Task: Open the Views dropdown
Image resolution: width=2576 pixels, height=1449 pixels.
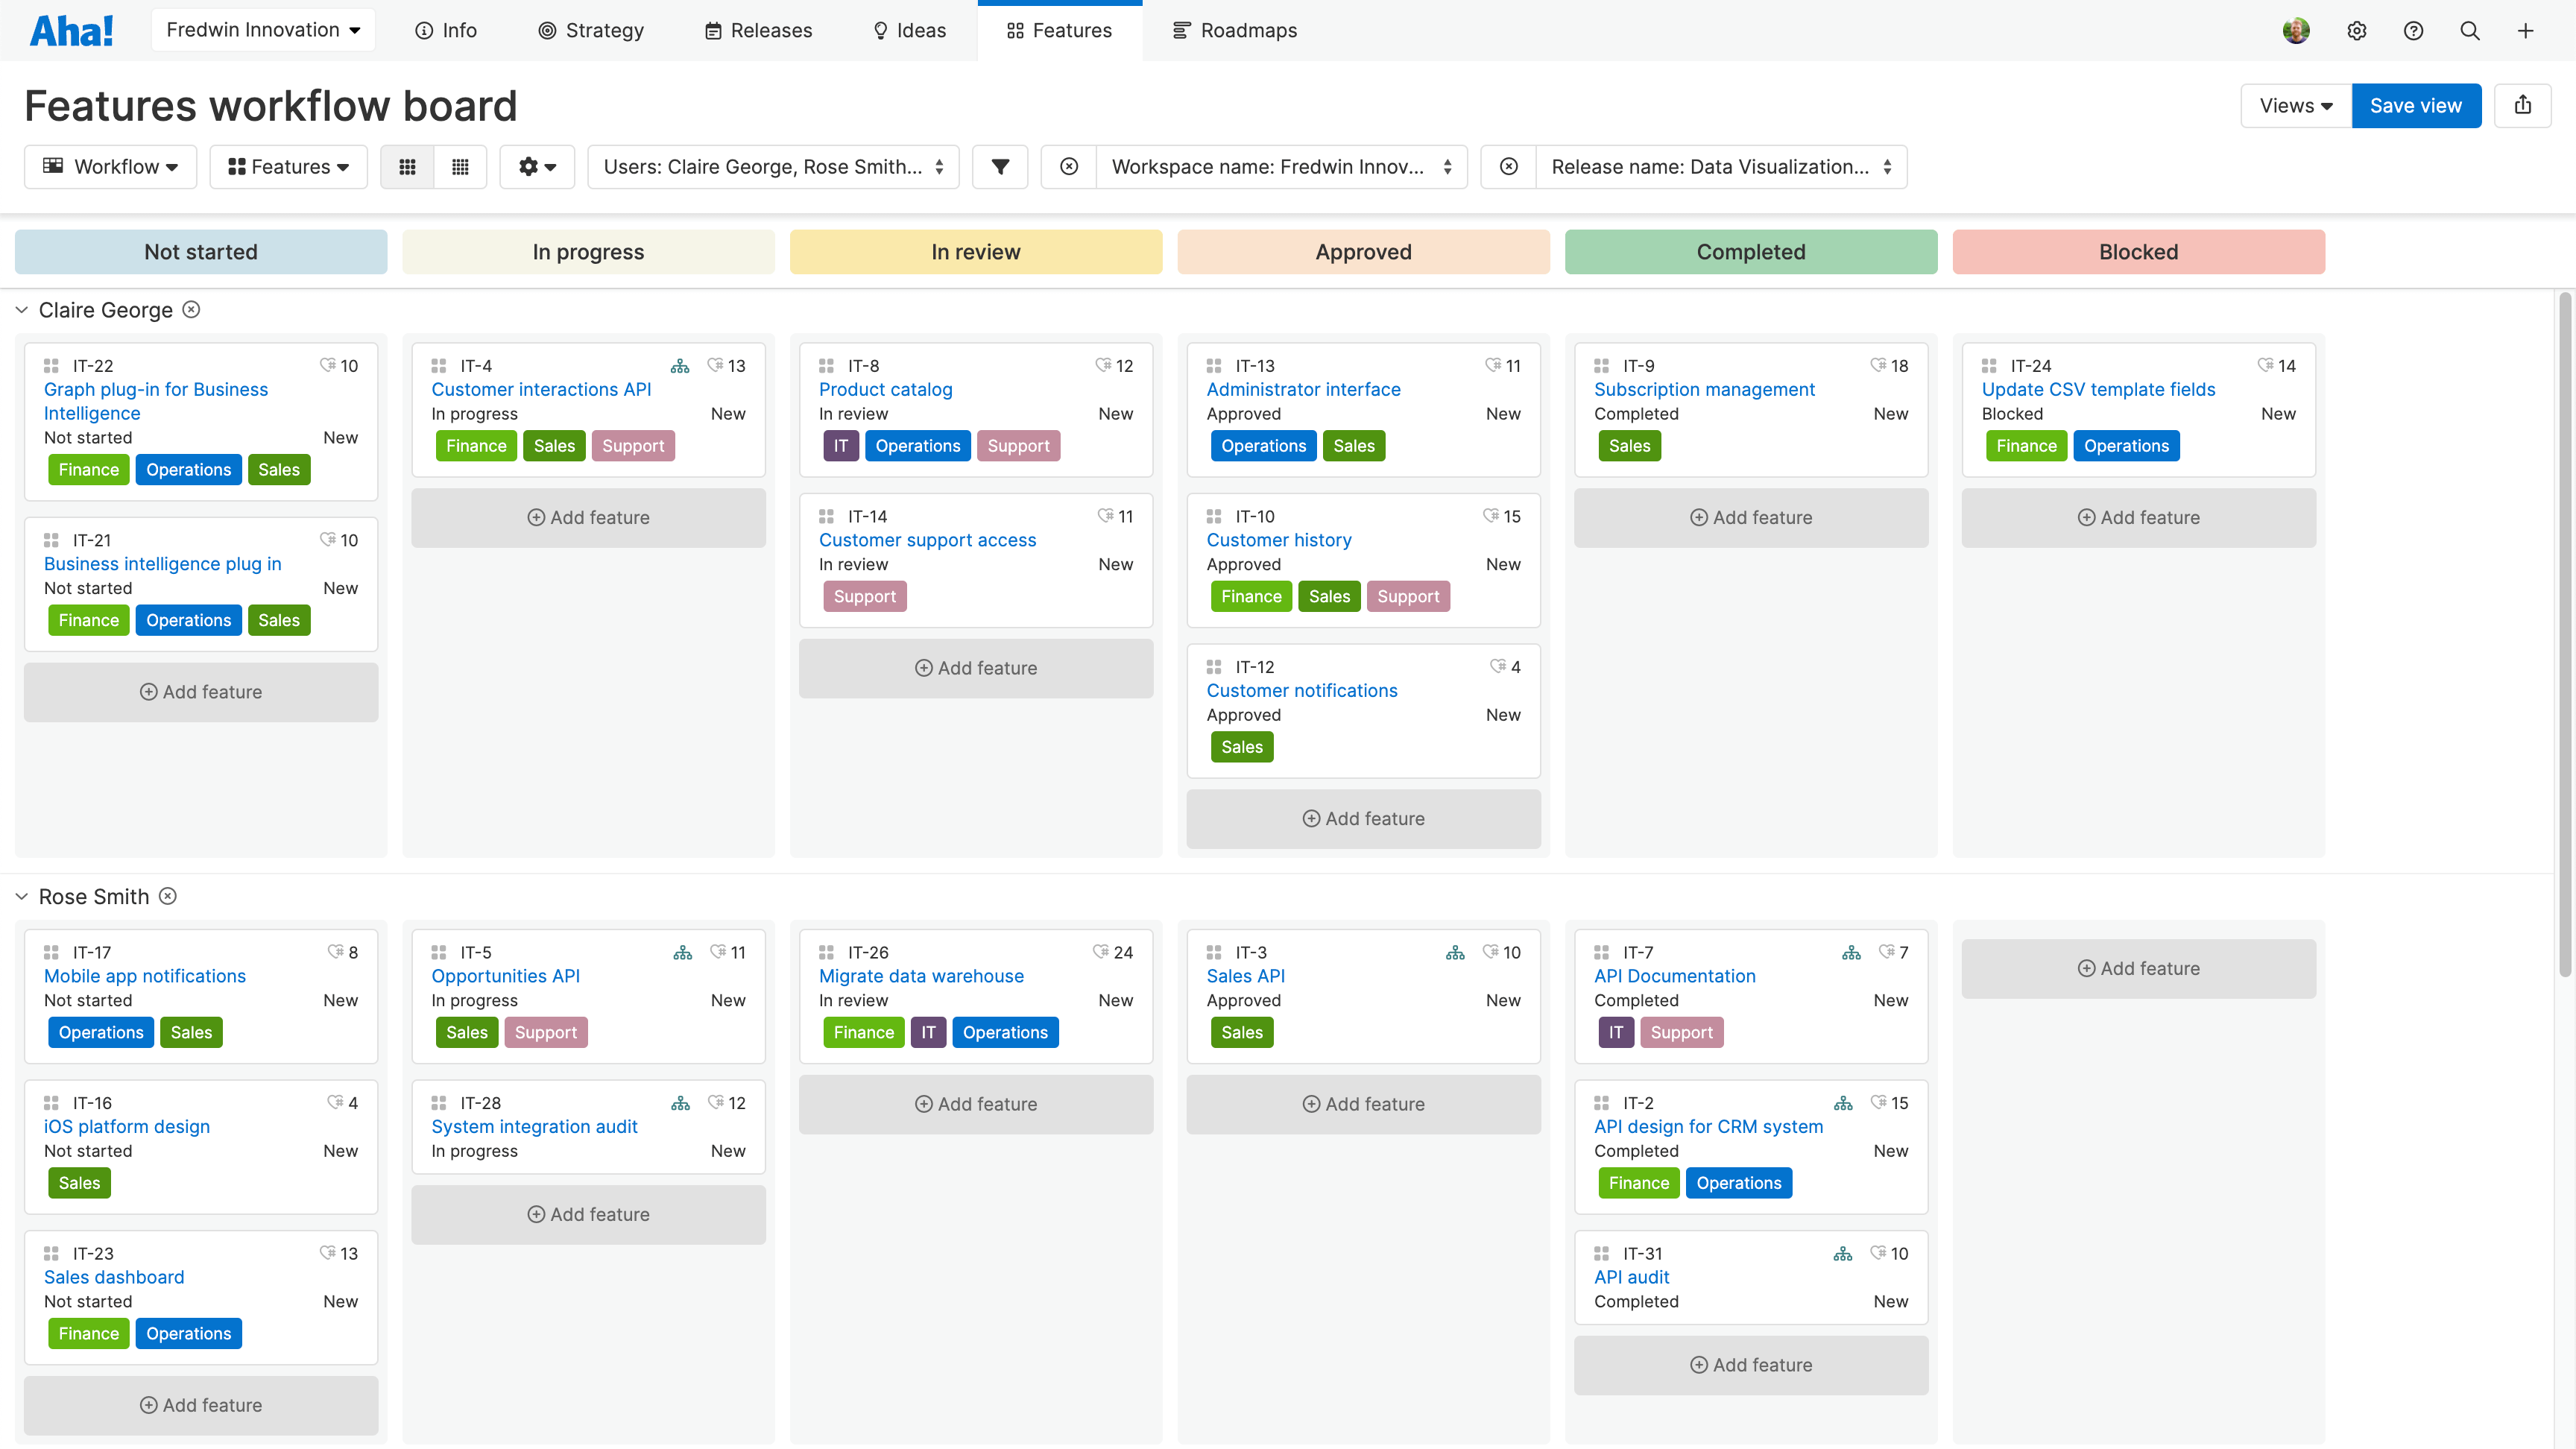Action: [x=2294, y=105]
